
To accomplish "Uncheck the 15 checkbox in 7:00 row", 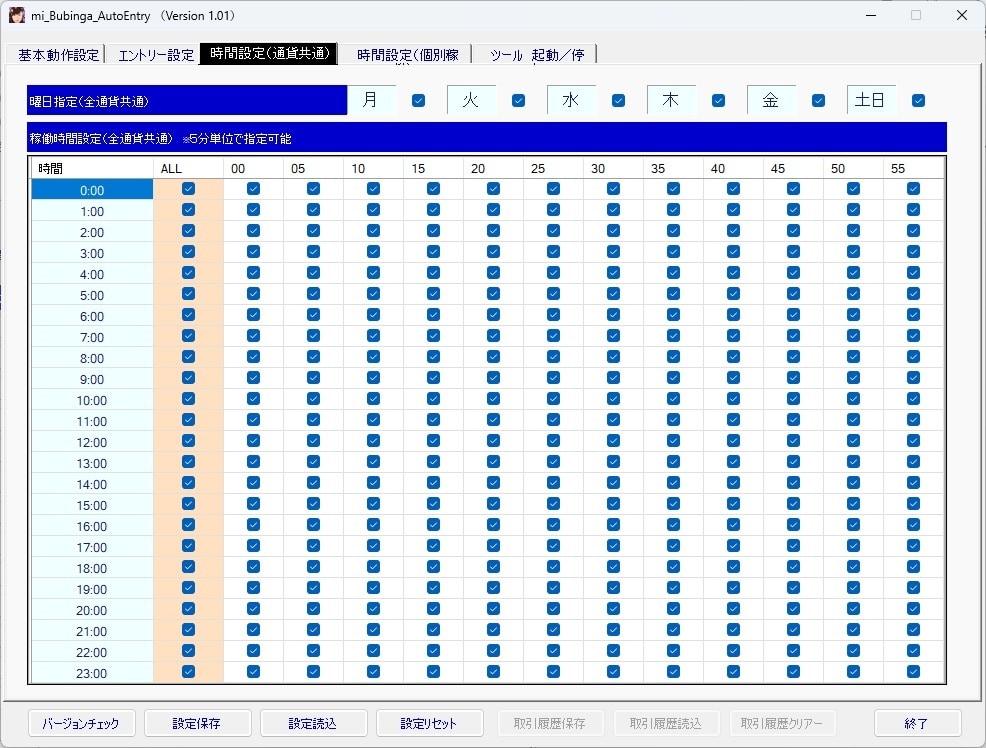I will pyautogui.click(x=433, y=336).
